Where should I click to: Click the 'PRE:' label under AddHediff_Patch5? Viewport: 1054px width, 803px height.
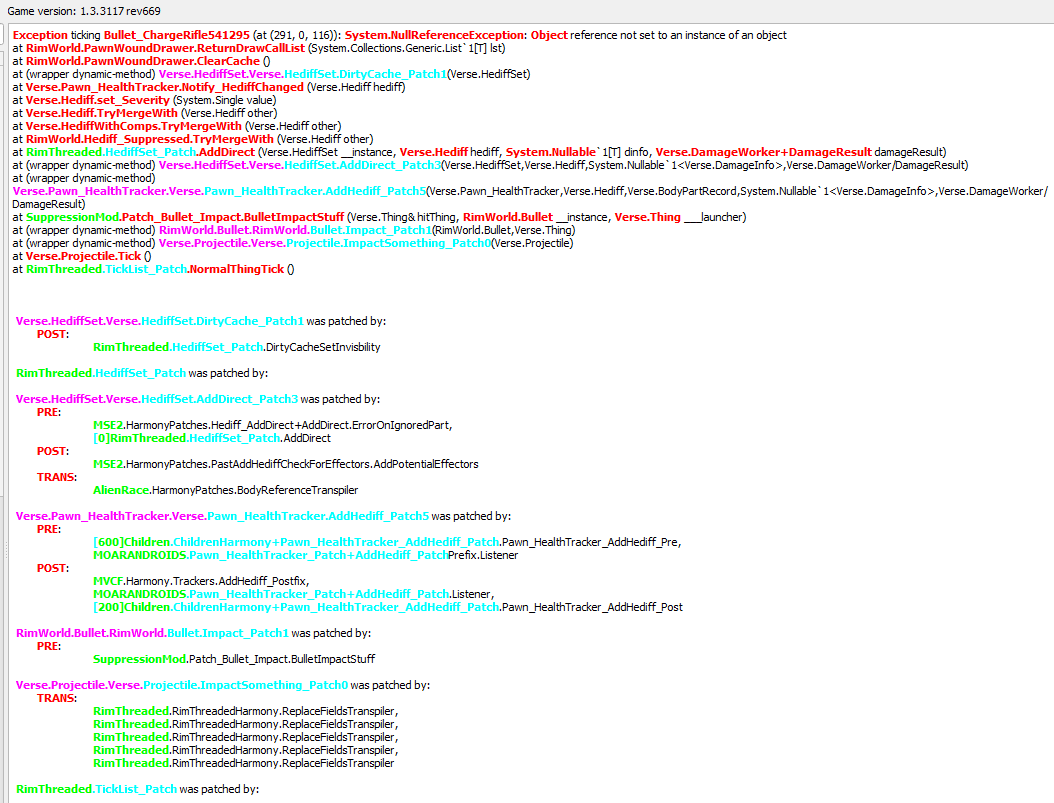tap(49, 530)
